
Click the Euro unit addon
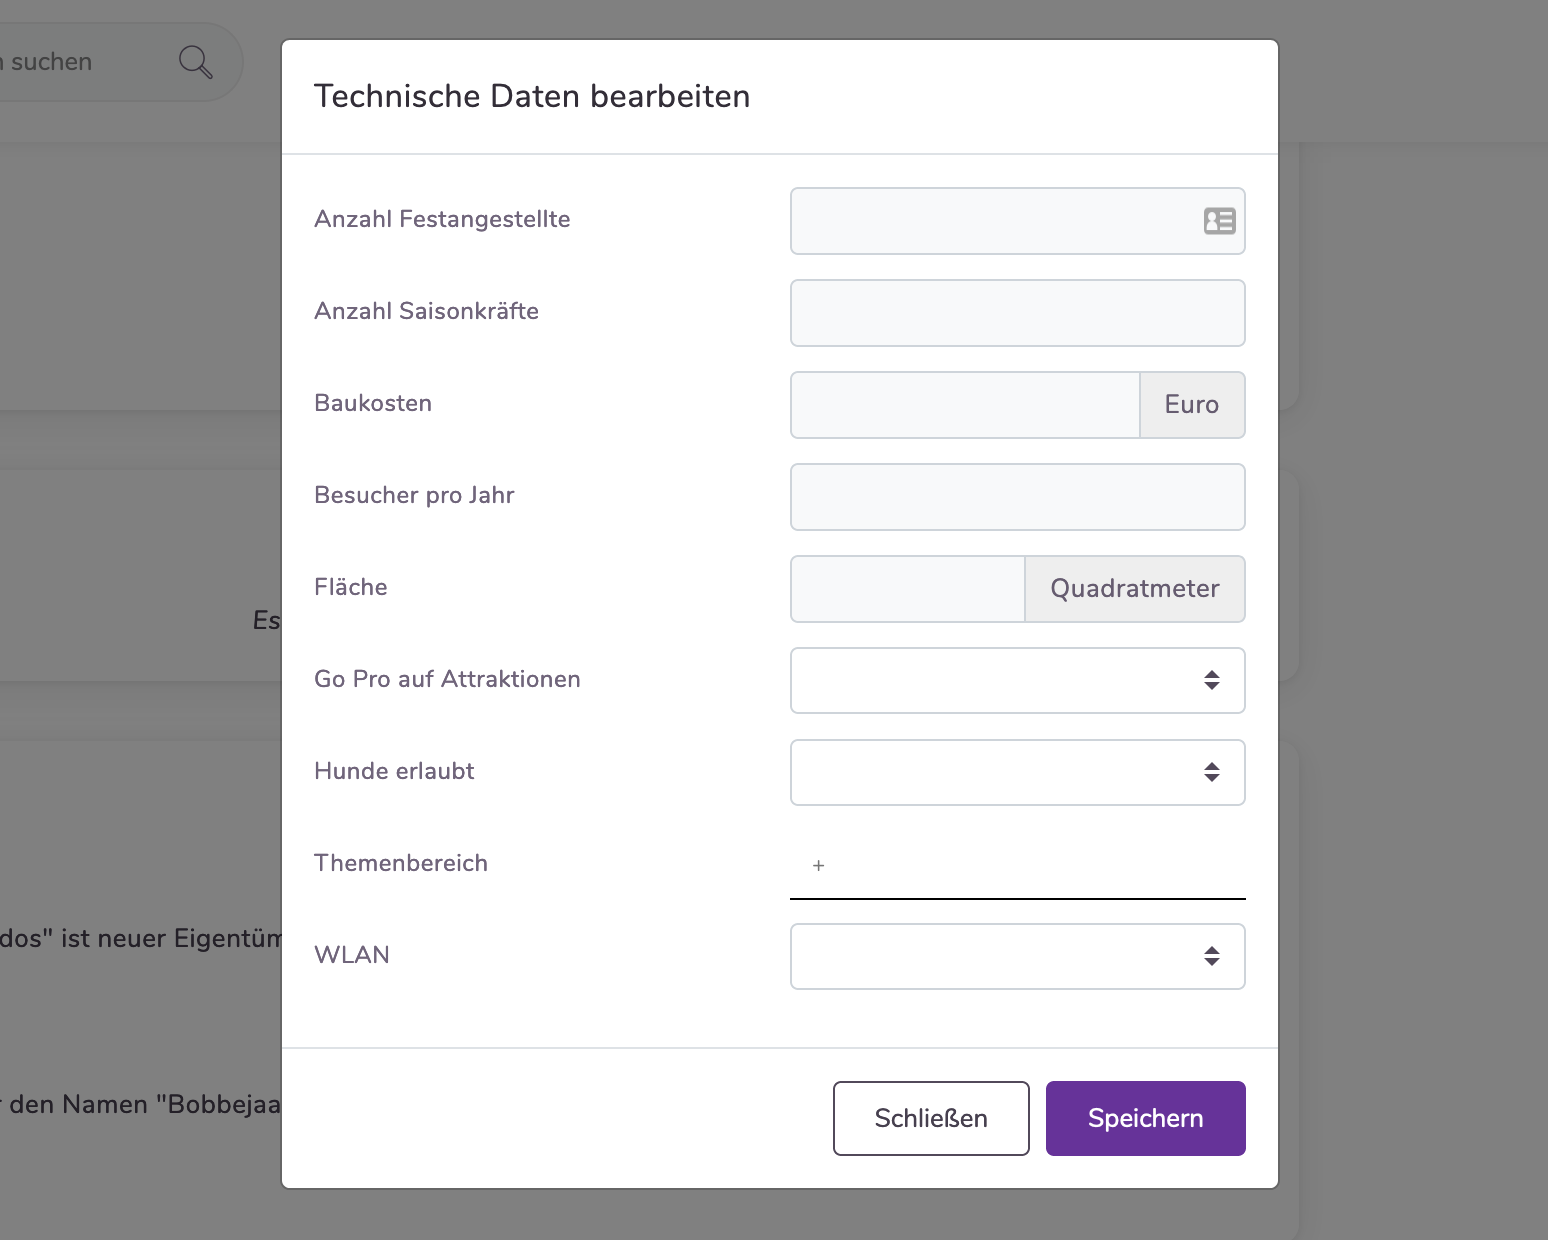[1192, 405]
